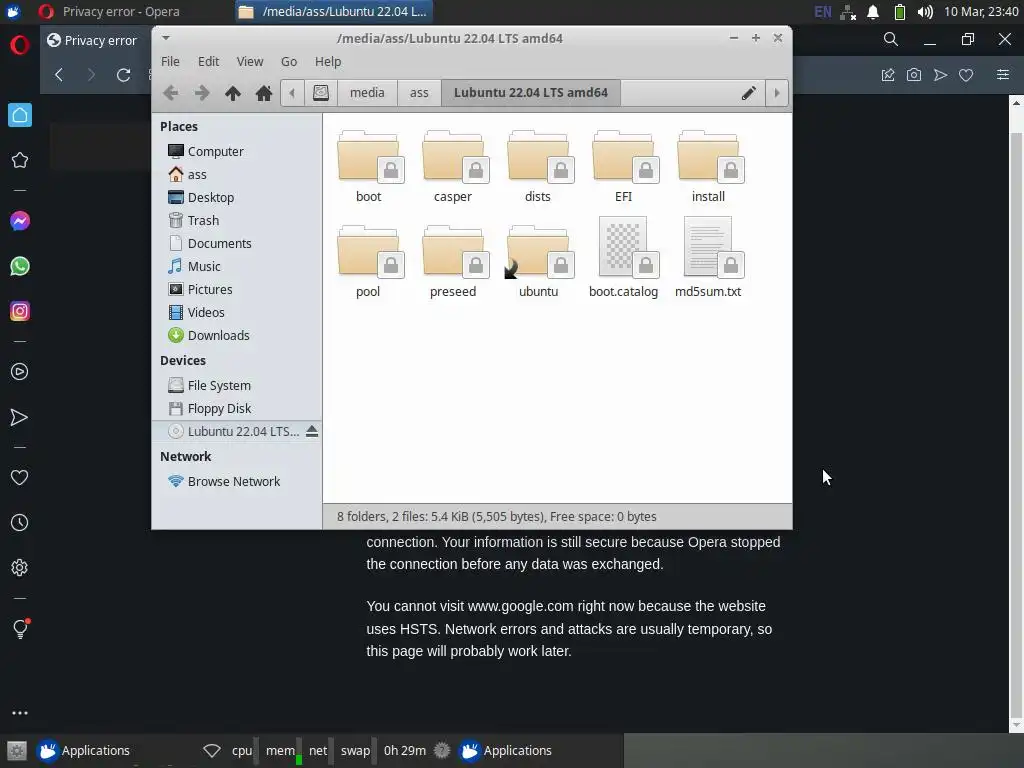Take Opera snapshot camera icon
This screenshot has width=1024, height=768.
click(x=914, y=75)
